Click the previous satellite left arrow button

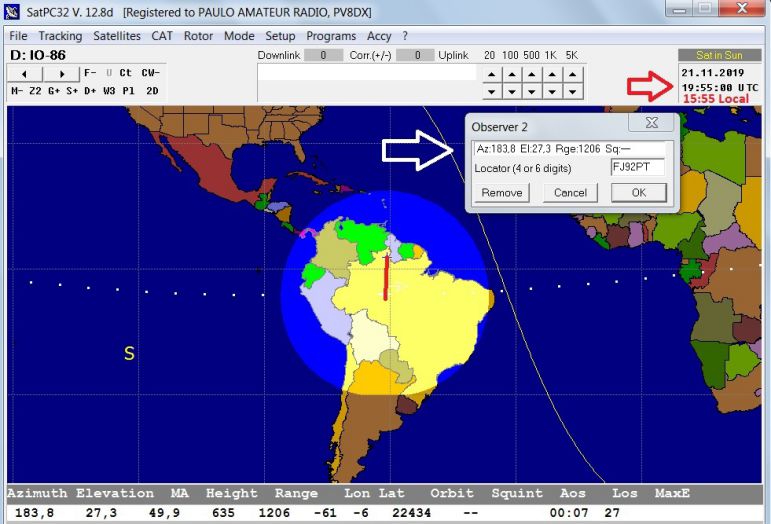click(x=25, y=73)
